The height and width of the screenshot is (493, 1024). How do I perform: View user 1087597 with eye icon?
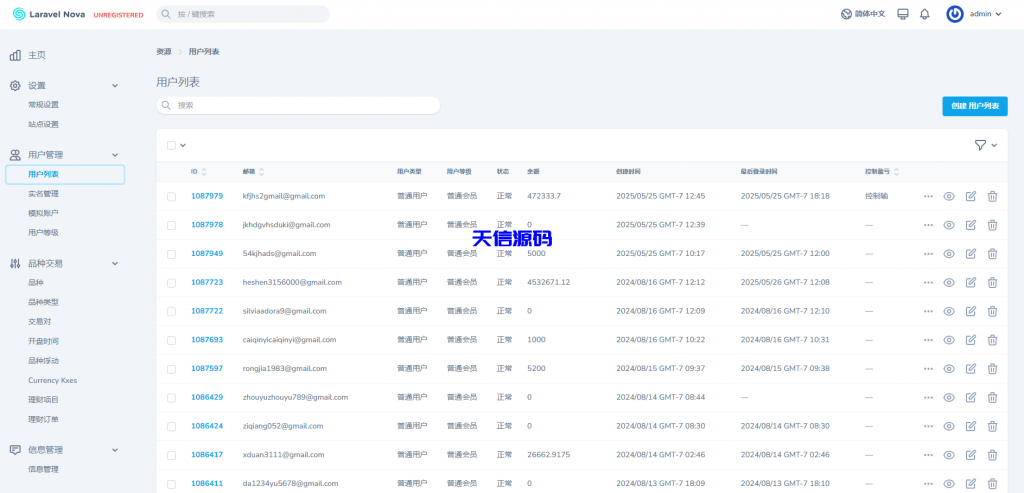point(949,368)
